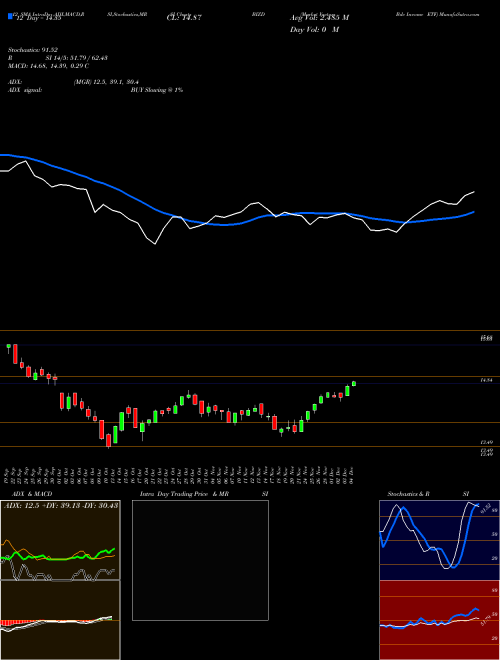The height and width of the screenshot is (660, 500).
Task: Click the RSI chart with red background
Action: point(439,620)
